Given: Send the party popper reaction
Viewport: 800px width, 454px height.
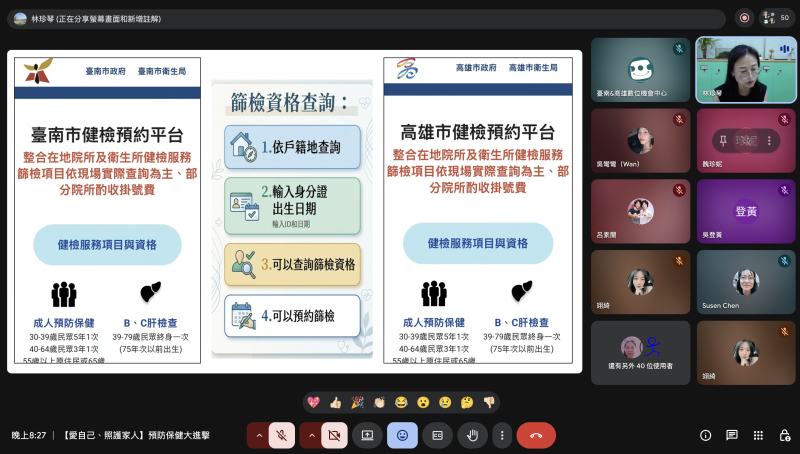Looking at the screenshot, I should point(357,402).
